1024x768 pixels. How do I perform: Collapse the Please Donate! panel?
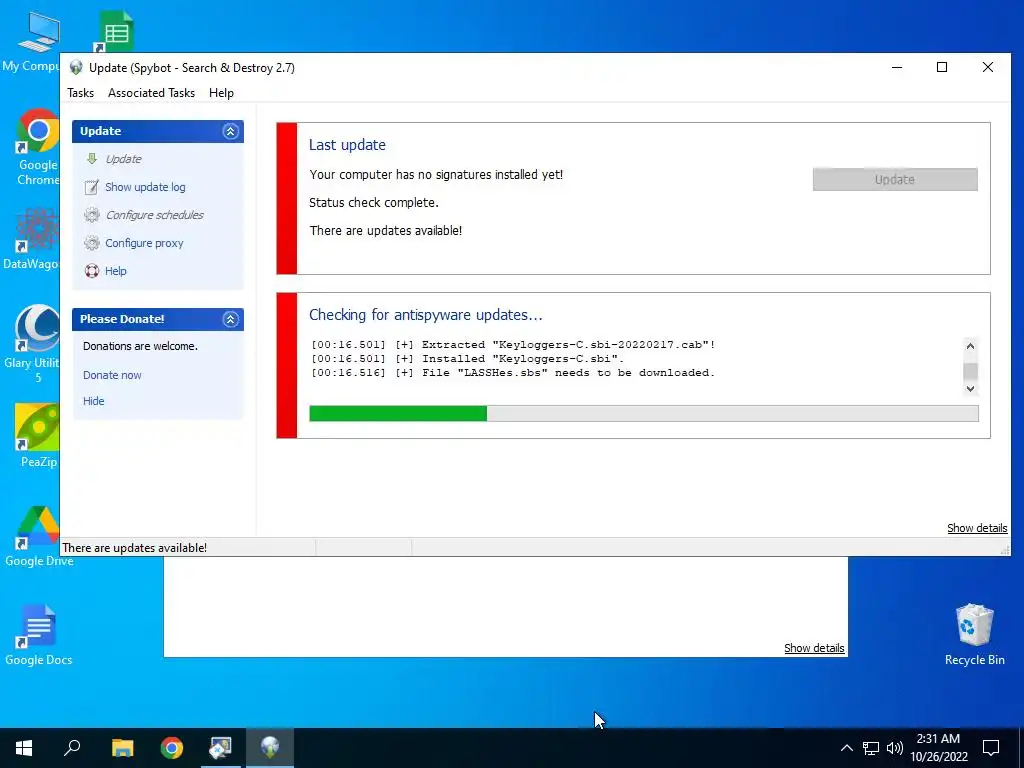pos(231,319)
